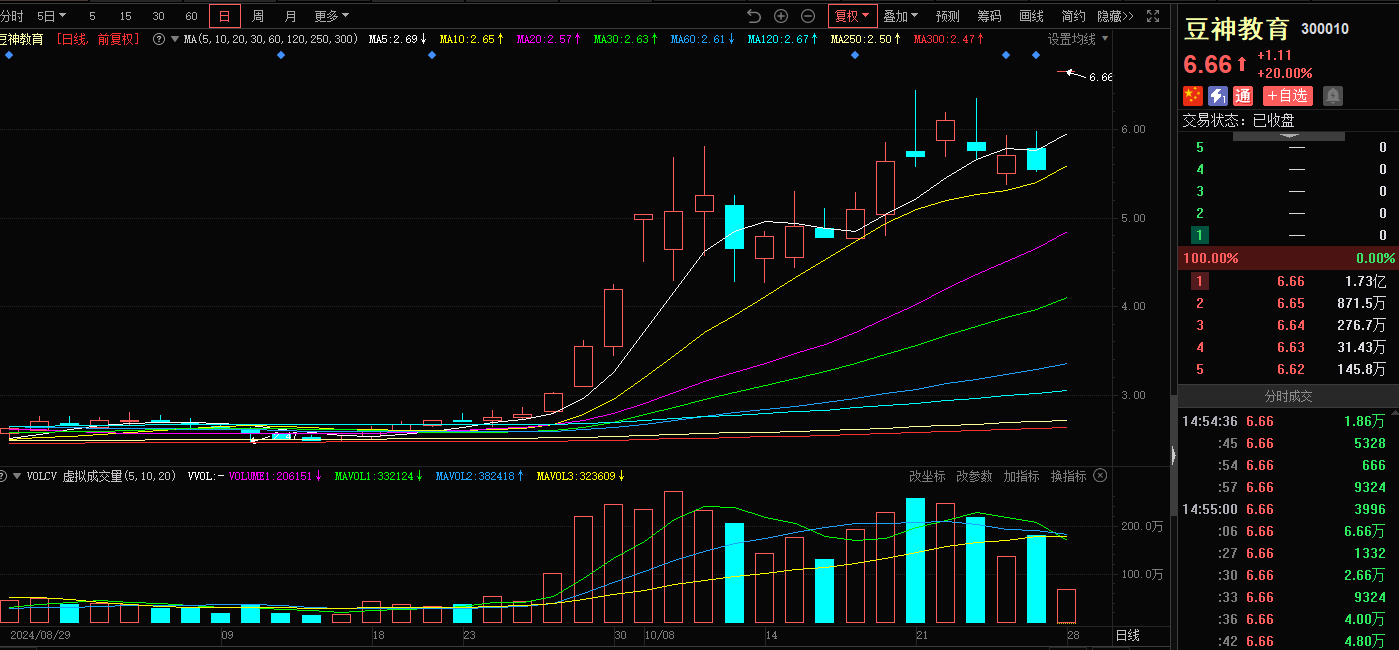Add stock to watchlist with 自选 button
The width and height of the screenshot is (1399, 650).
[x=1287, y=96]
